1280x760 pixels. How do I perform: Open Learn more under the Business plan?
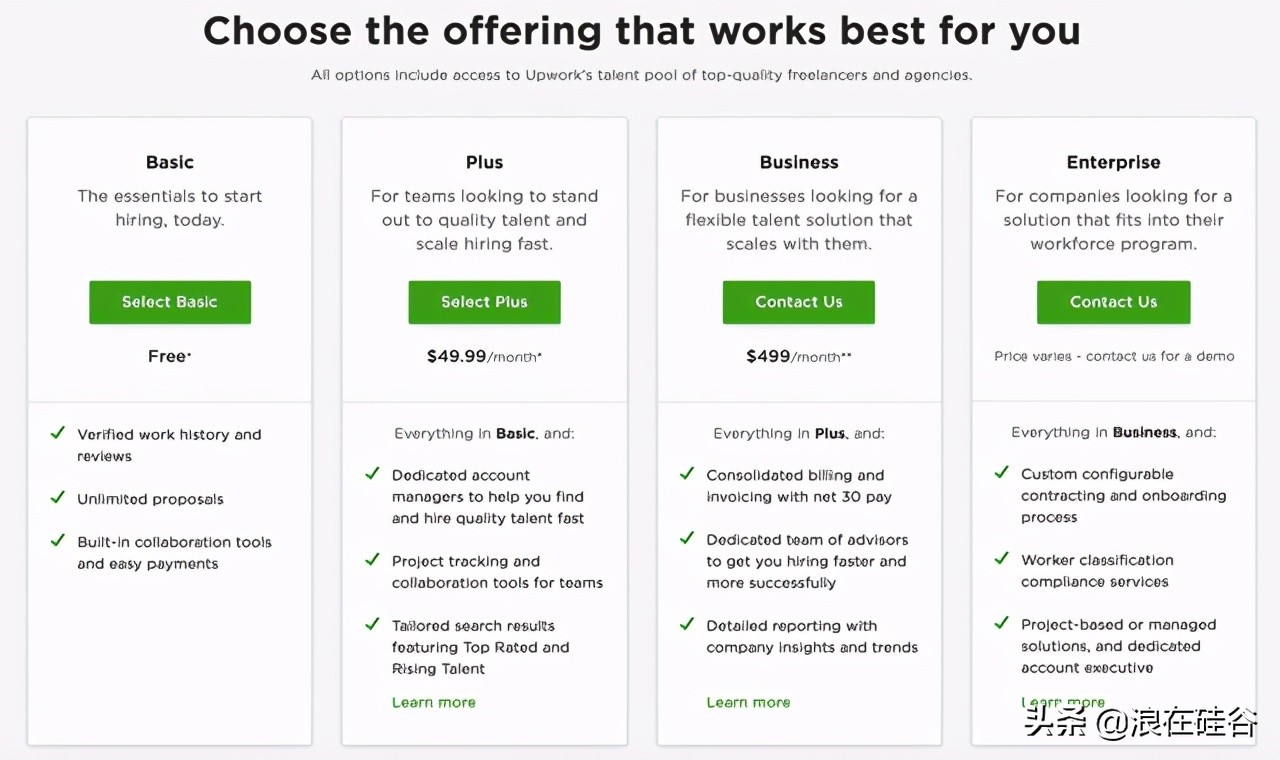pos(748,702)
